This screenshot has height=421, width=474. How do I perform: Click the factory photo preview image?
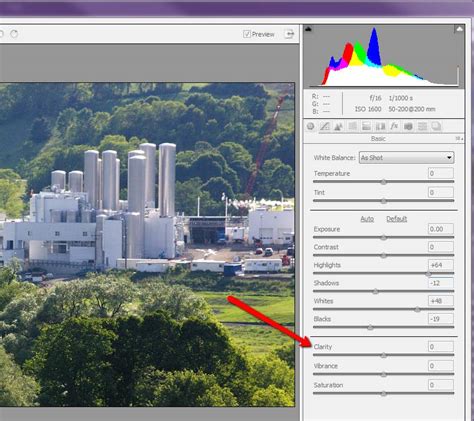147,245
